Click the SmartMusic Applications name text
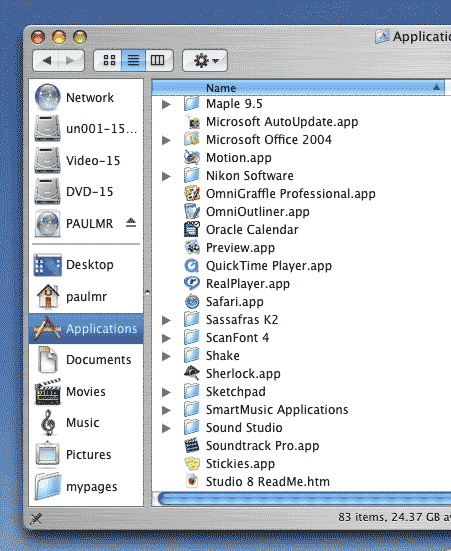 [x=277, y=410]
